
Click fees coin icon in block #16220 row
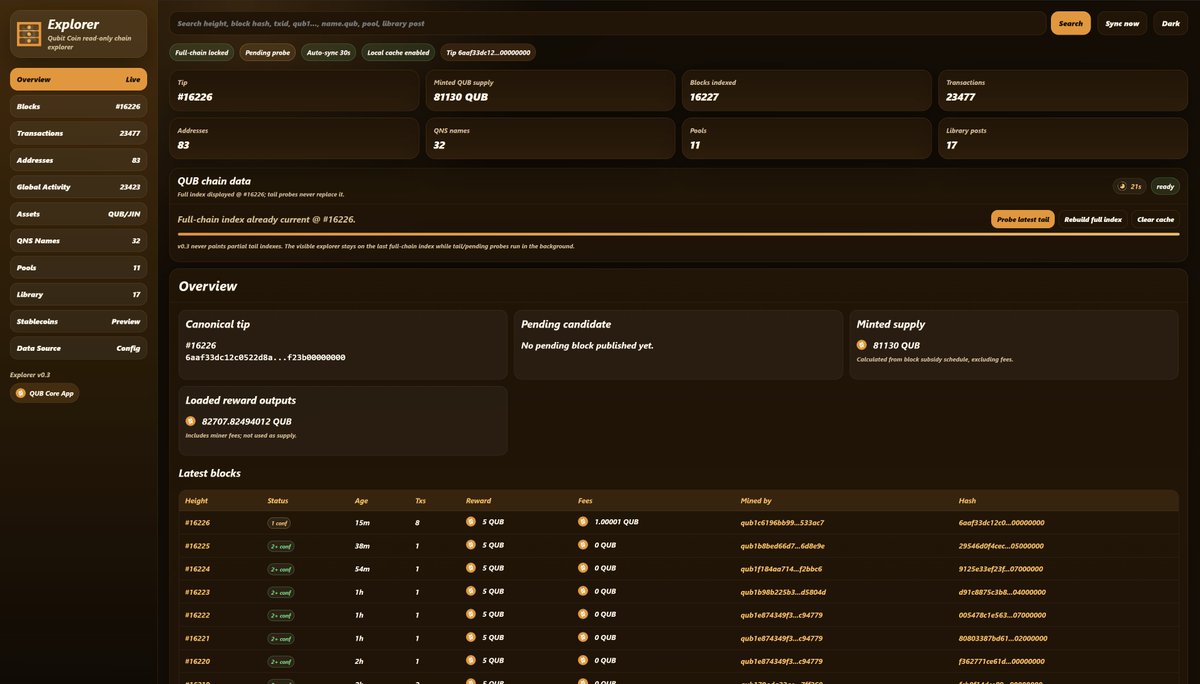[583, 660]
